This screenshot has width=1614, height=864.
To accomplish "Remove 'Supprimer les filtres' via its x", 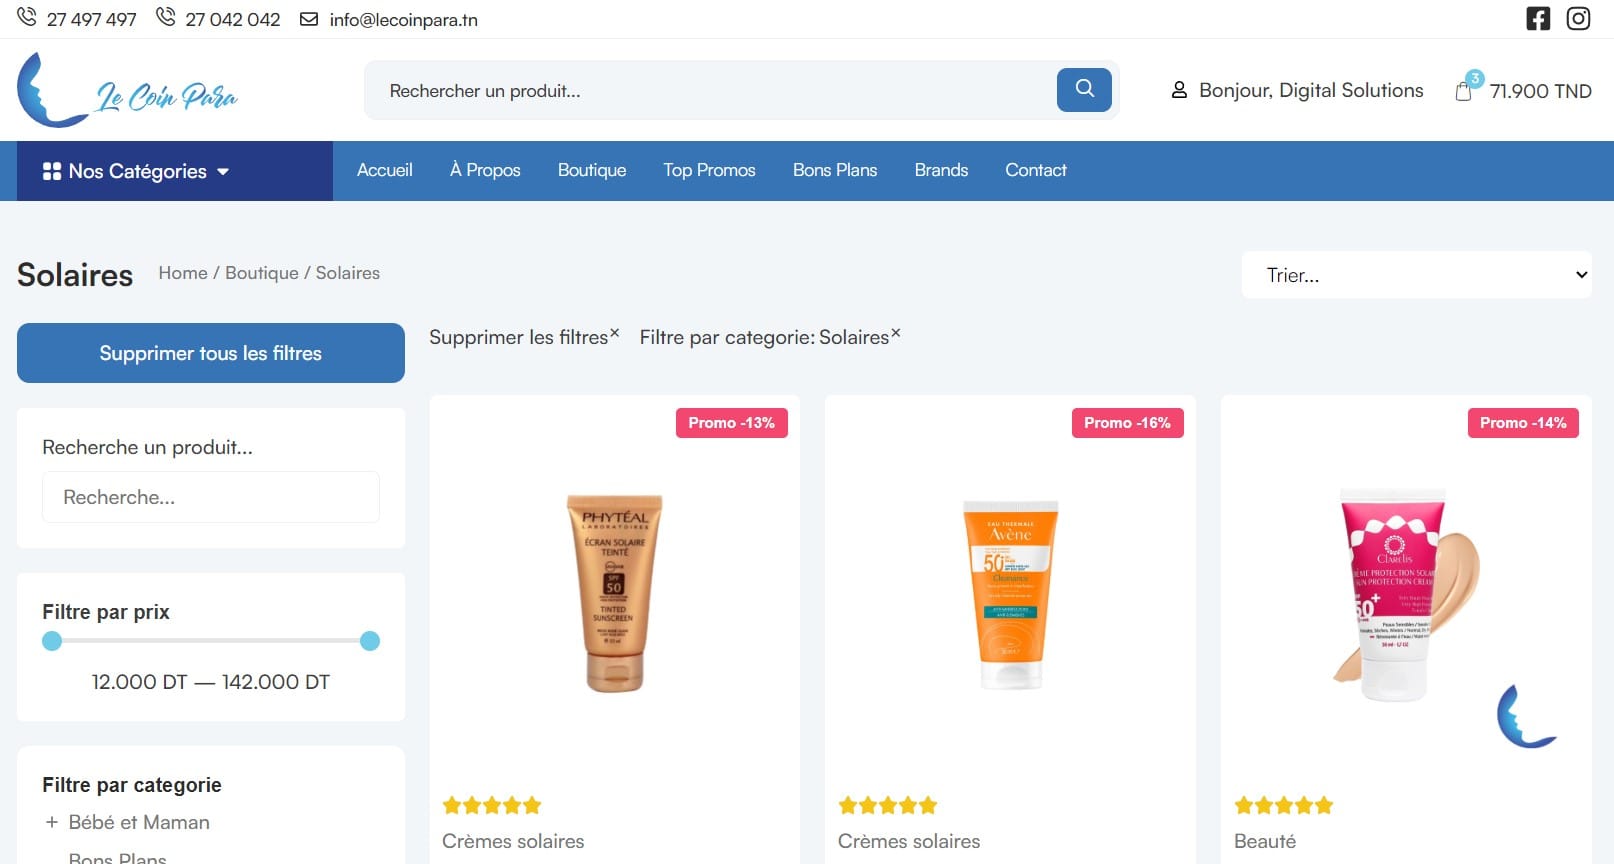I will click(615, 332).
